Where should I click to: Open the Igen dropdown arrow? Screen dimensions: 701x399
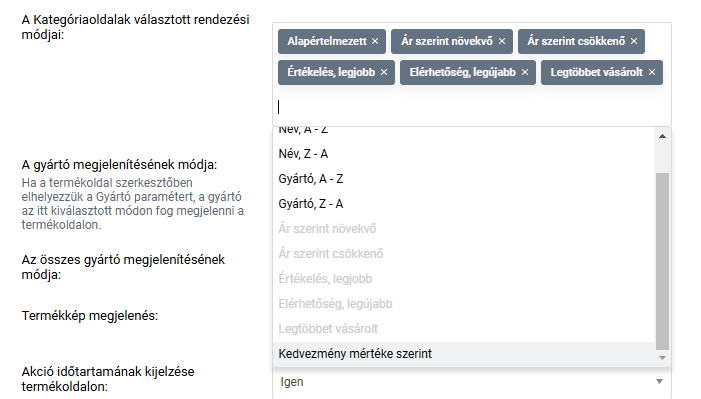(x=659, y=382)
